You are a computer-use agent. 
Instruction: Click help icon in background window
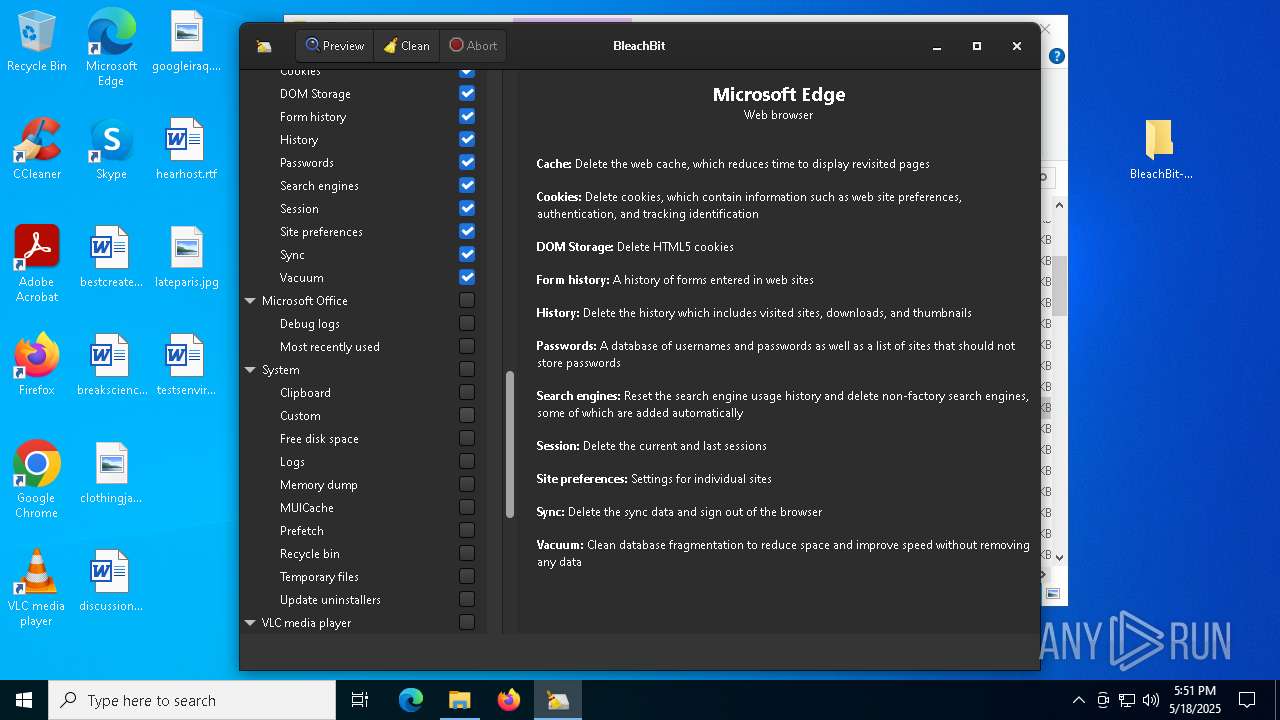click(x=1056, y=56)
